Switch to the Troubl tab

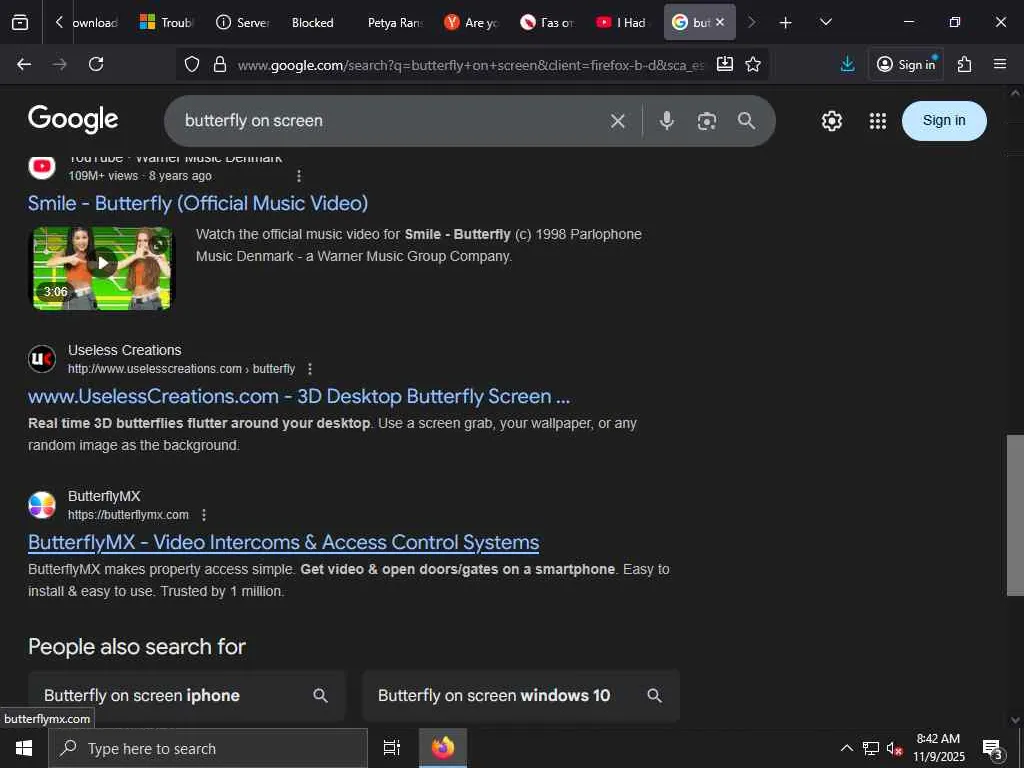pyautogui.click(x=167, y=22)
